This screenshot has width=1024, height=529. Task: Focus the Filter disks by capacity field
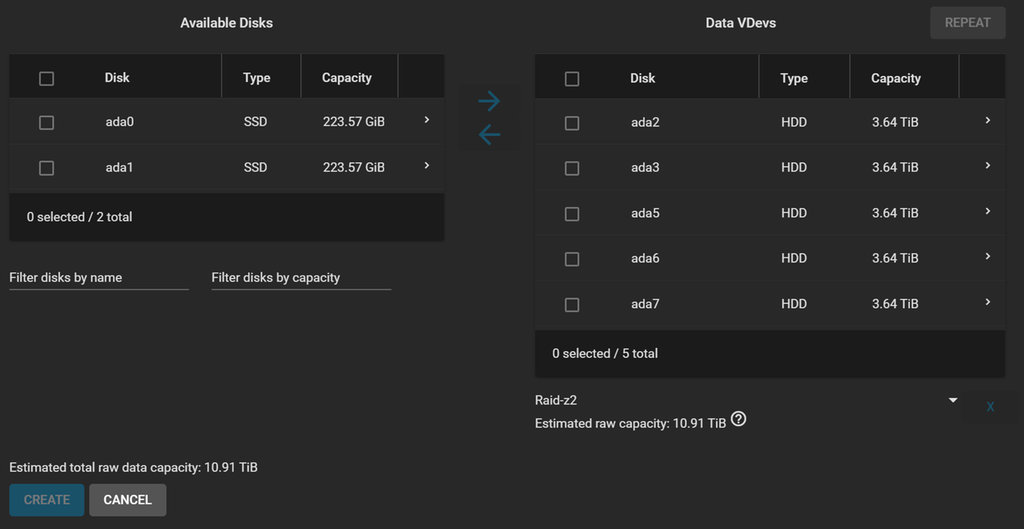tap(300, 278)
